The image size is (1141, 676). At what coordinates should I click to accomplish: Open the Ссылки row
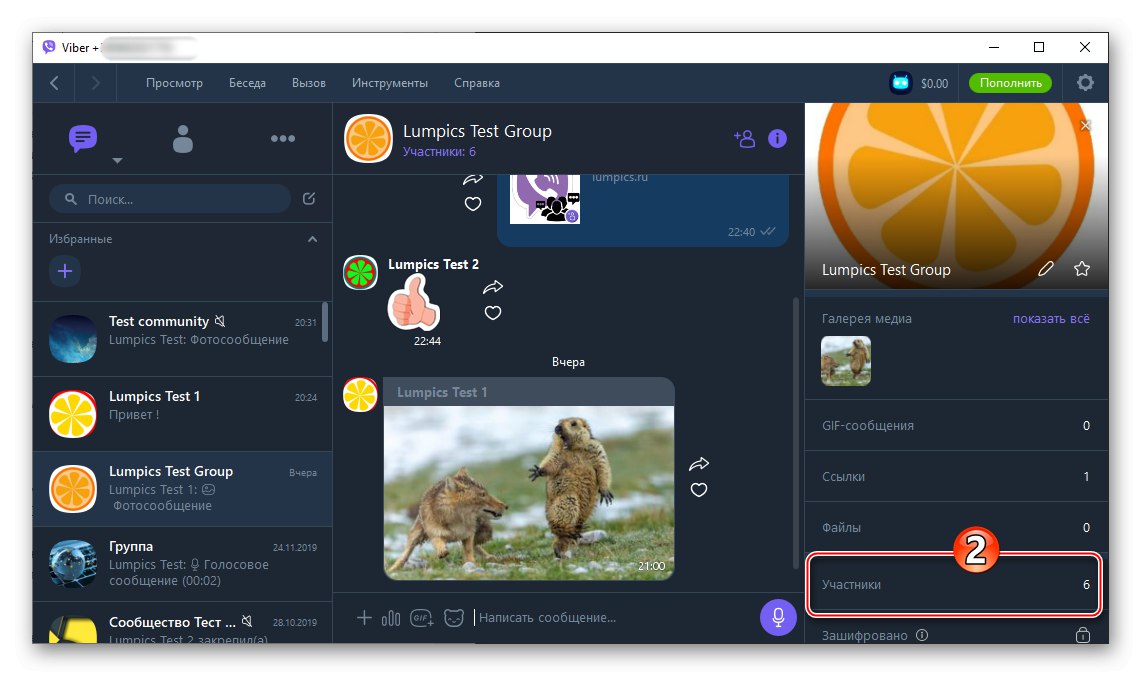pos(956,477)
